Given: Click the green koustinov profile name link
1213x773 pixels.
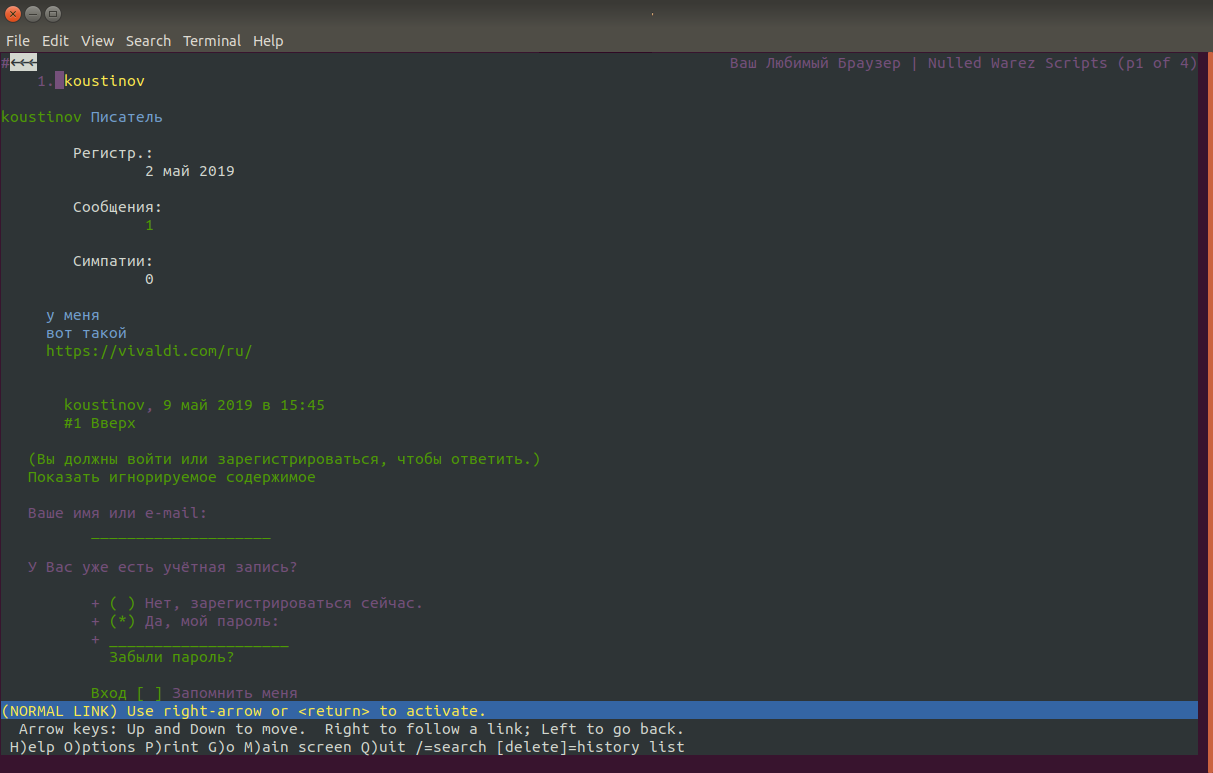Looking at the screenshot, I should 41,117.
